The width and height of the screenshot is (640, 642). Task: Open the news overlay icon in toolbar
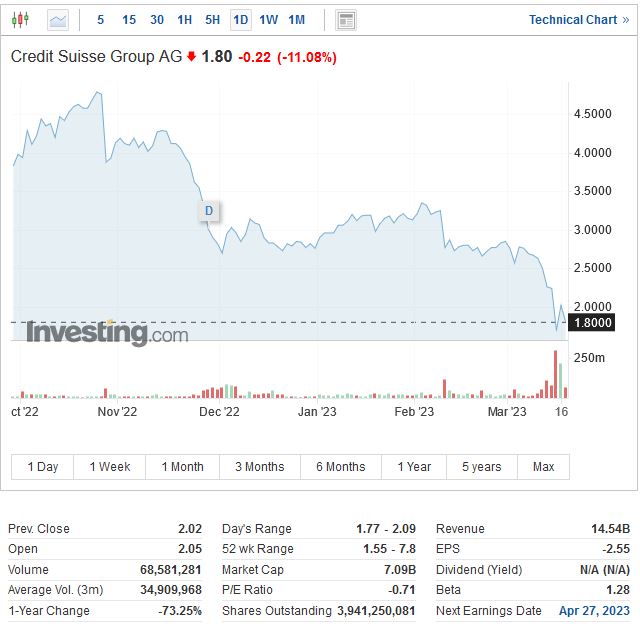click(346, 20)
